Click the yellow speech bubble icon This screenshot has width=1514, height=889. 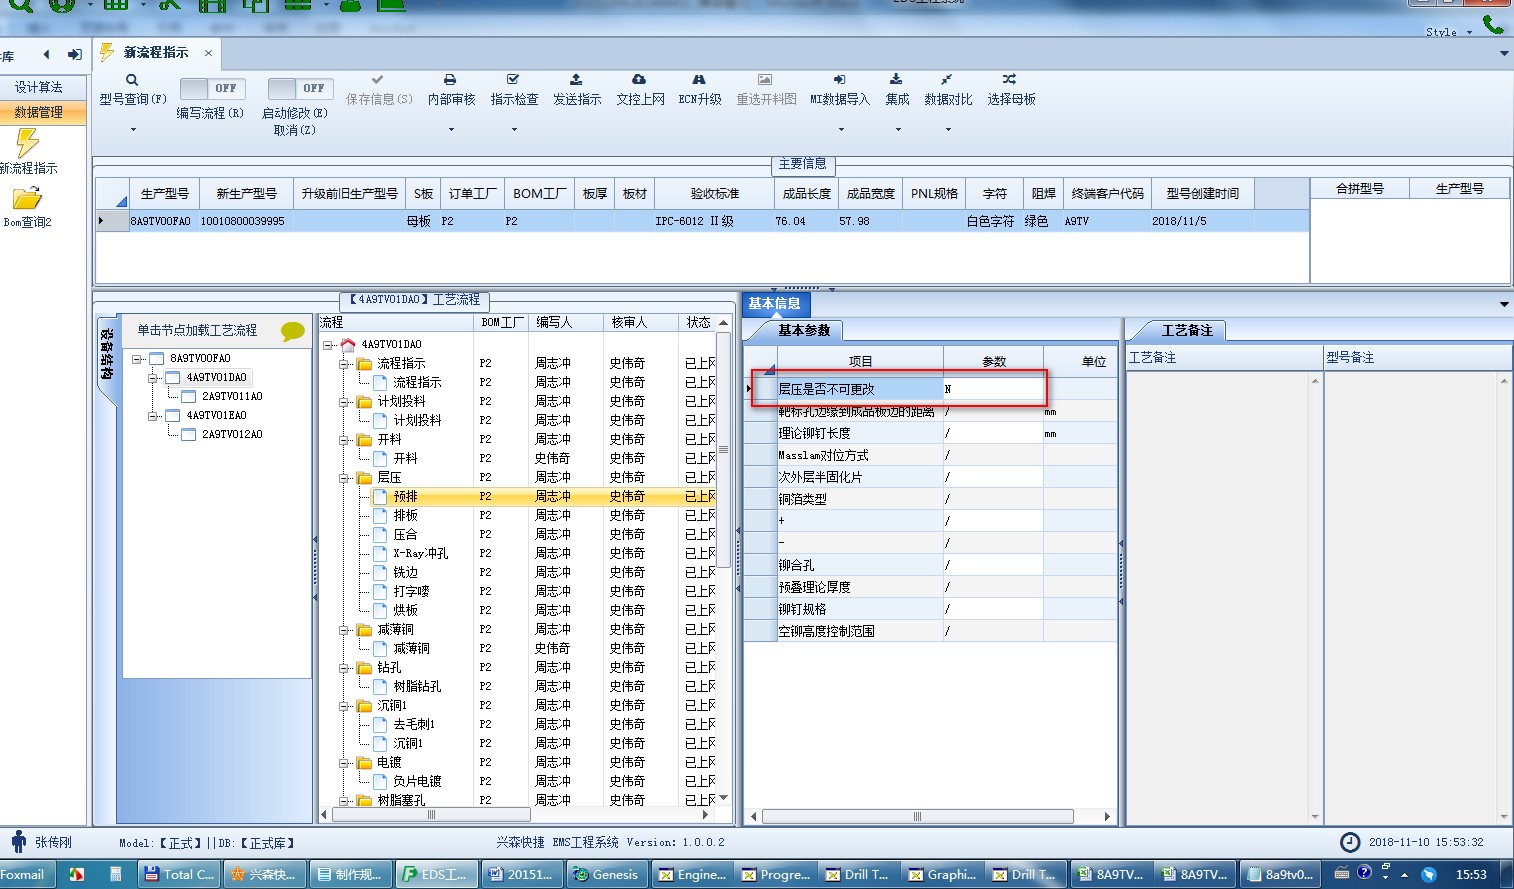point(292,331)
